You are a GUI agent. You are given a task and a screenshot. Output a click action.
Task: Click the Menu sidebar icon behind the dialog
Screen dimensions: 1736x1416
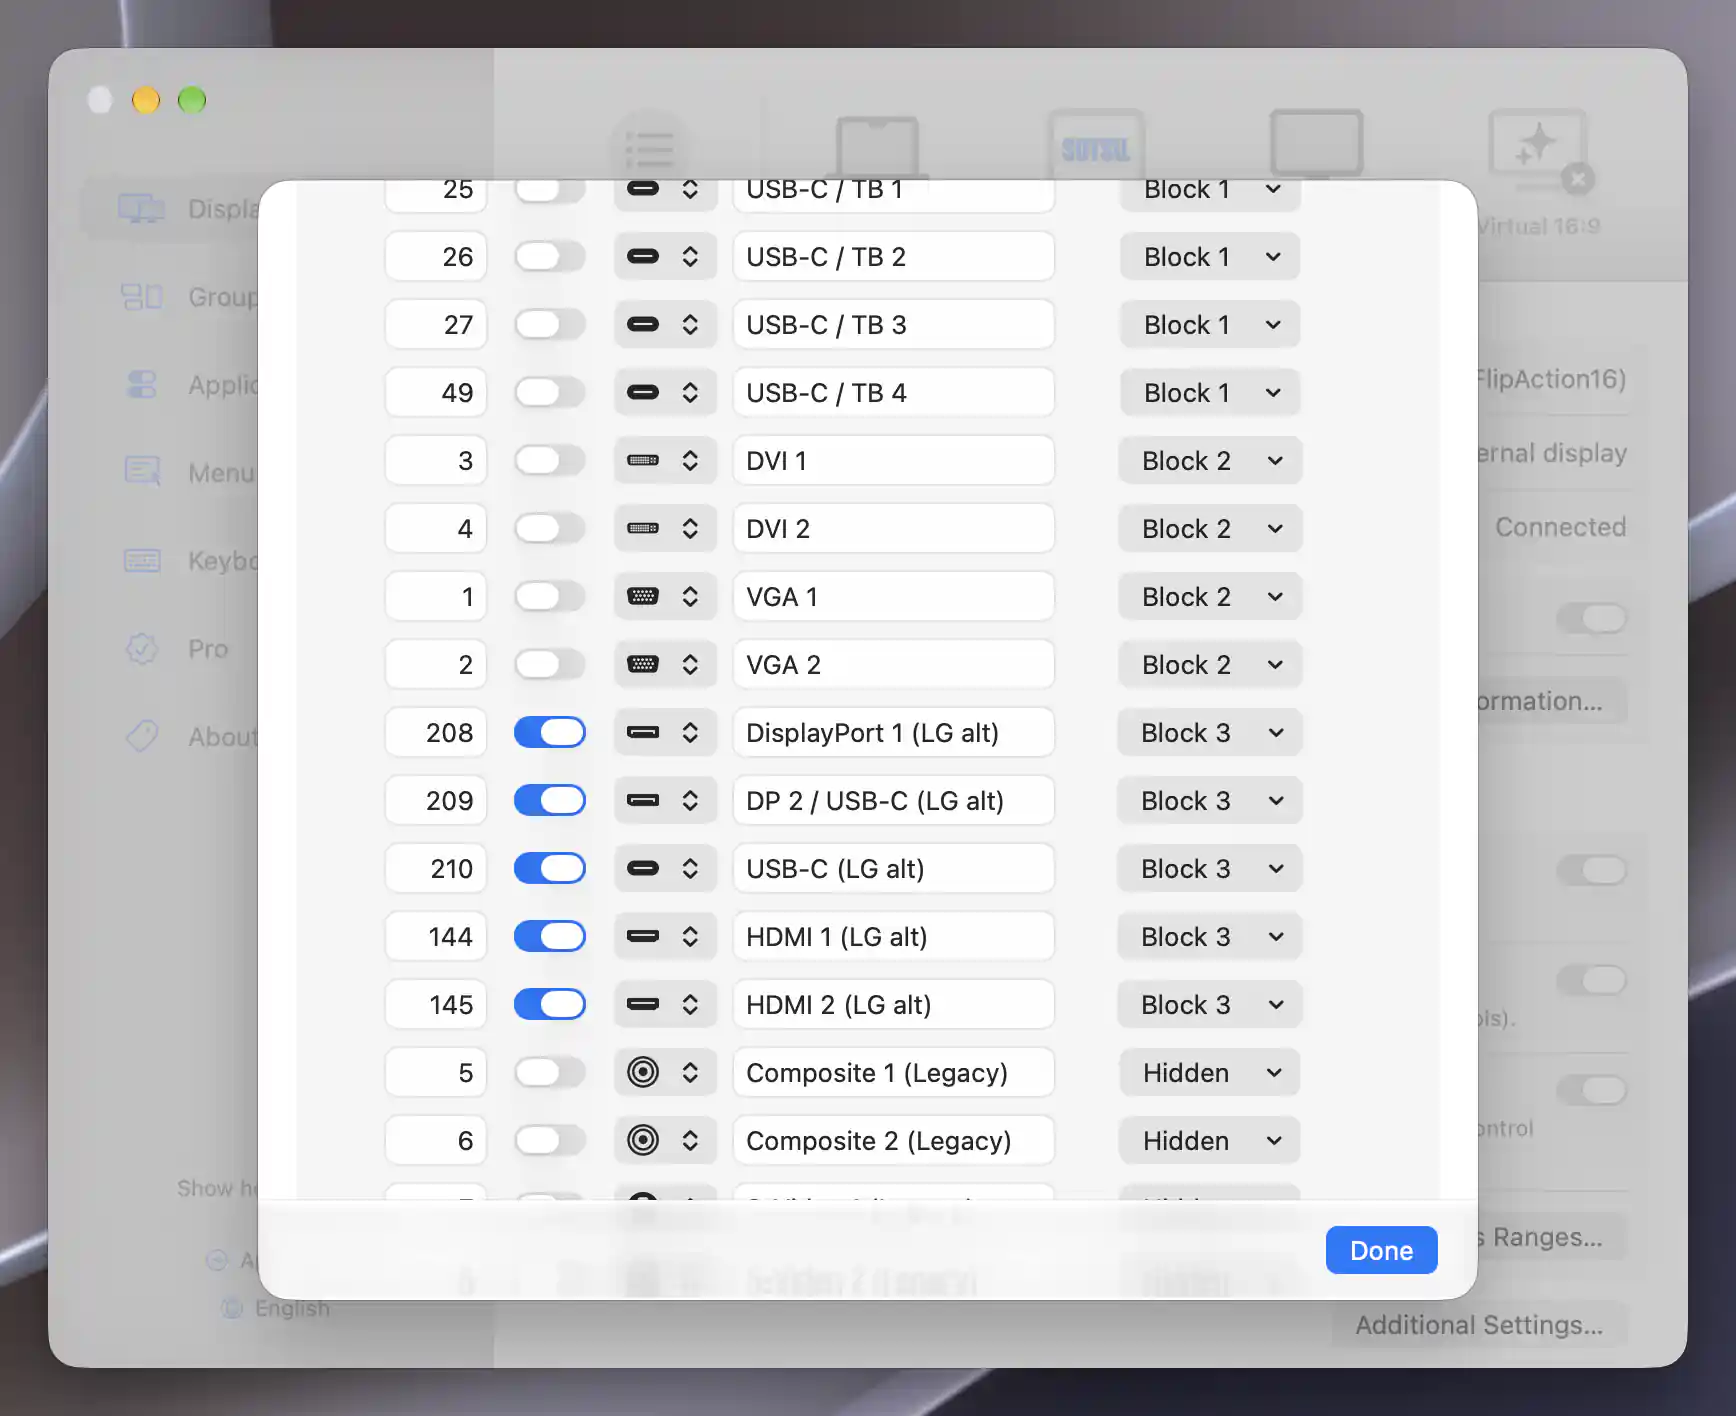coord(142,471)
